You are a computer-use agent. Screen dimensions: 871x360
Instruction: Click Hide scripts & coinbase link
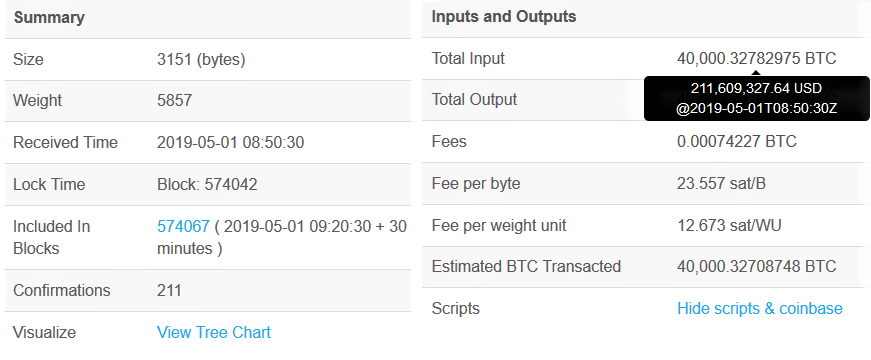click(x=759, y=308)
